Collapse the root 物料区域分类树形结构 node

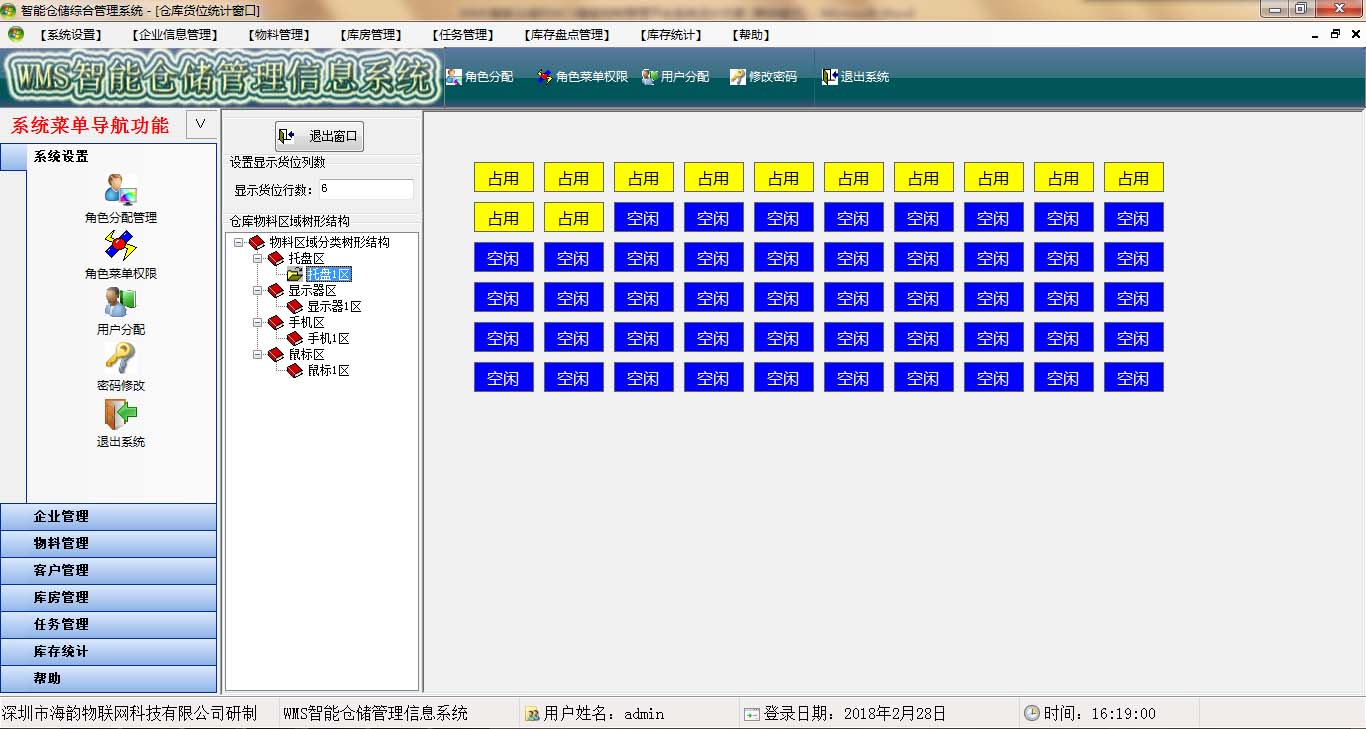coord(238,242)
